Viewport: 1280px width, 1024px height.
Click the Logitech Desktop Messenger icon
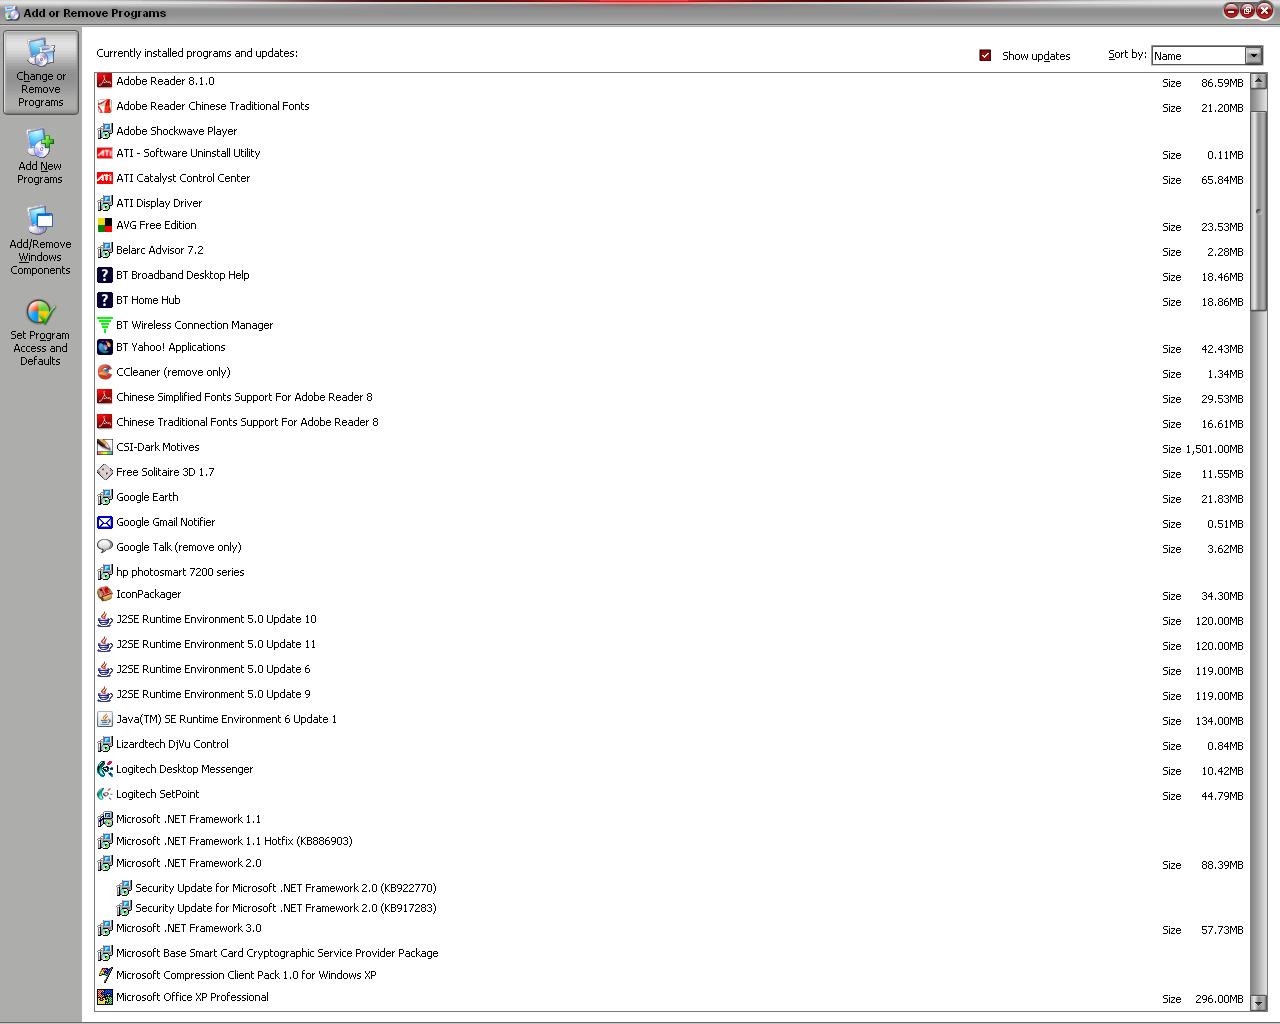(104, 769)
